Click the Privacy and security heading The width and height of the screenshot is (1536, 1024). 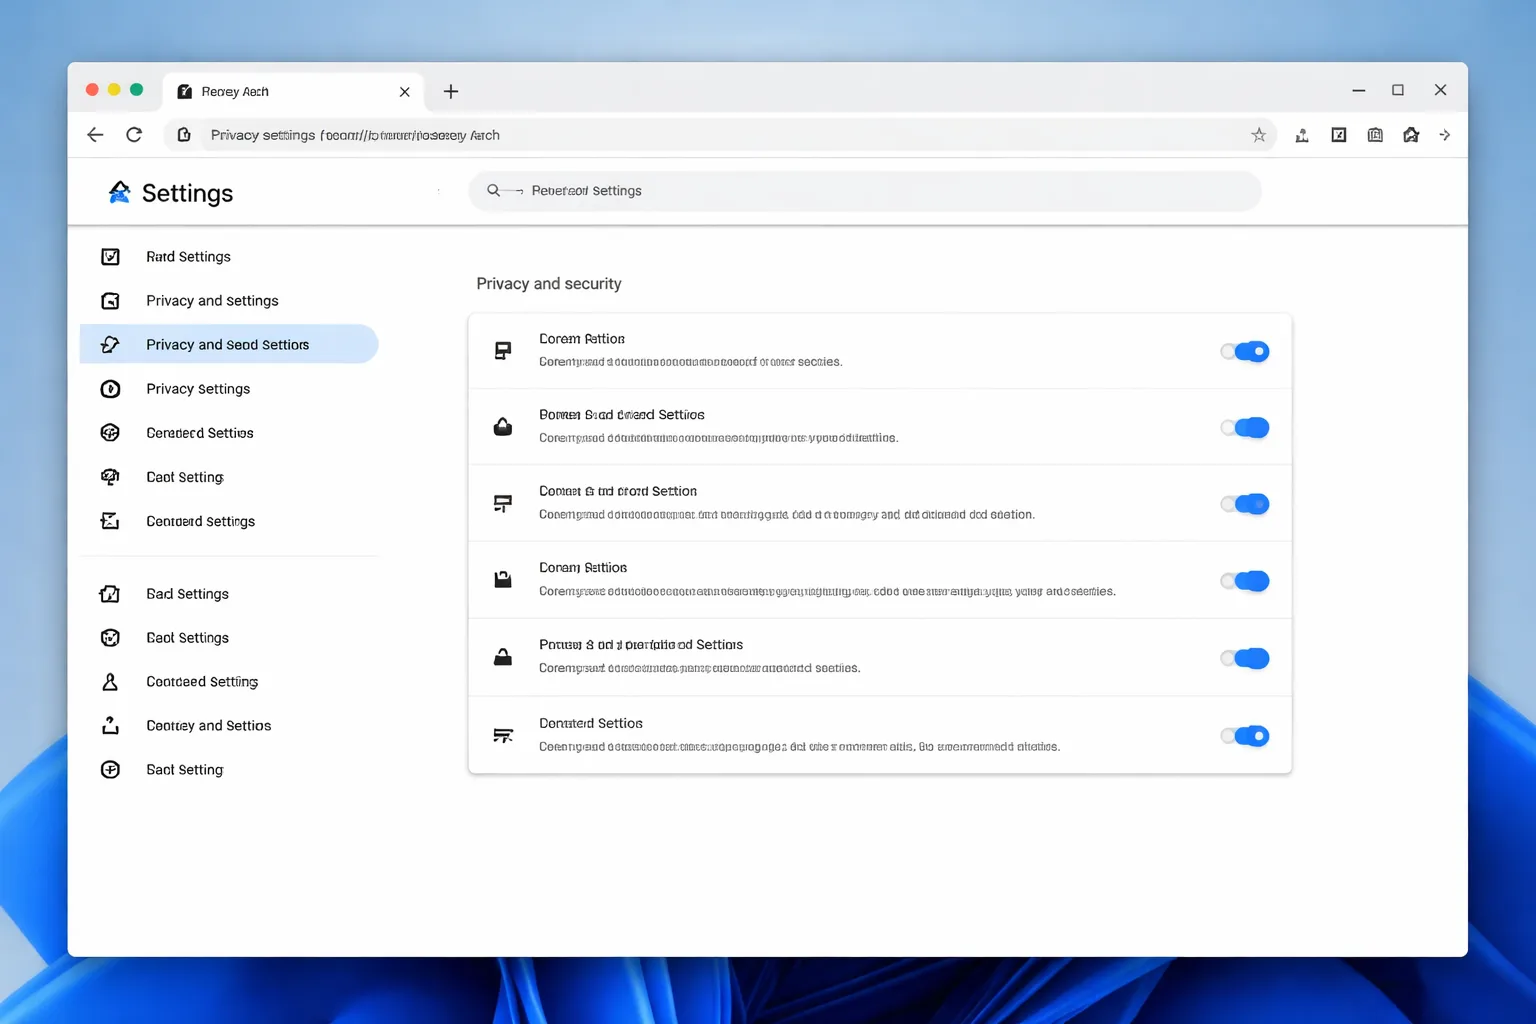(x=549, y=284)
